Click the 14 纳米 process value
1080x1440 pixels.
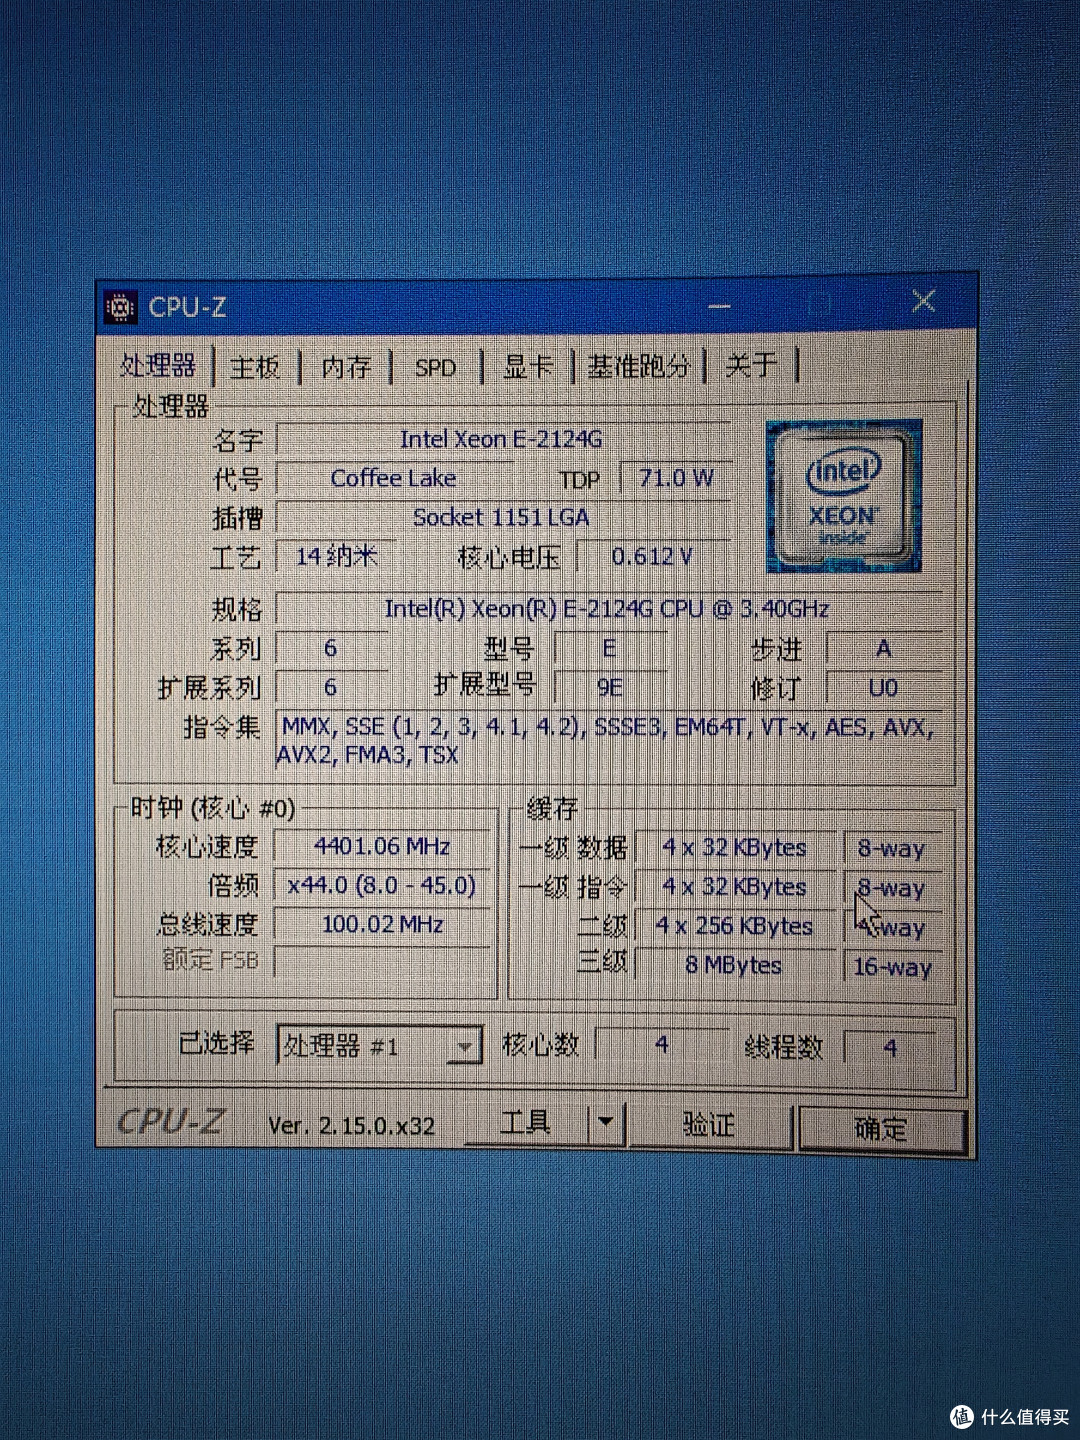click(x=337, y=556)
